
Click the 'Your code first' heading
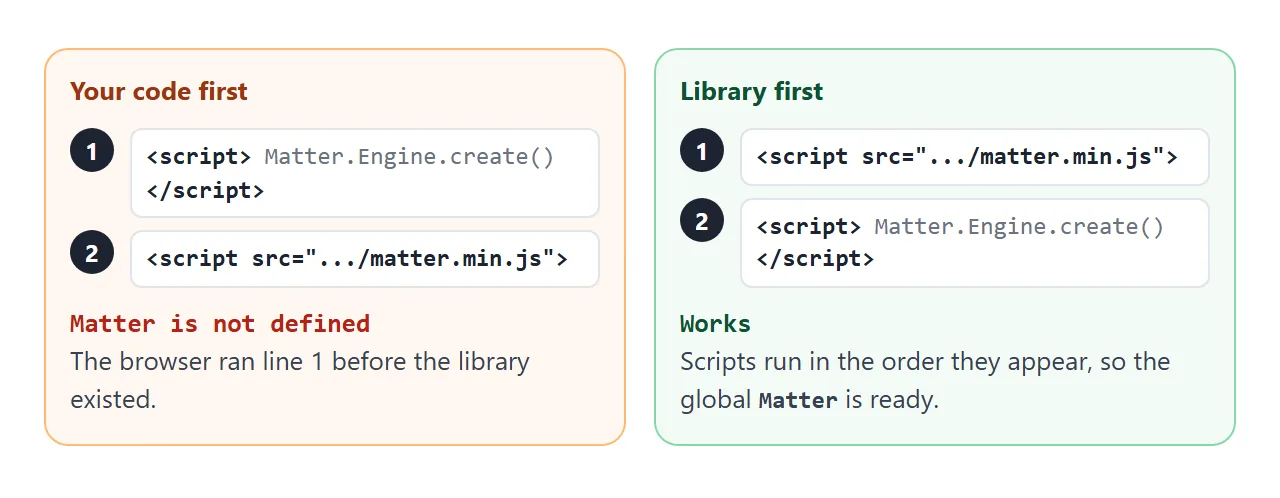[x=159, y=91]
